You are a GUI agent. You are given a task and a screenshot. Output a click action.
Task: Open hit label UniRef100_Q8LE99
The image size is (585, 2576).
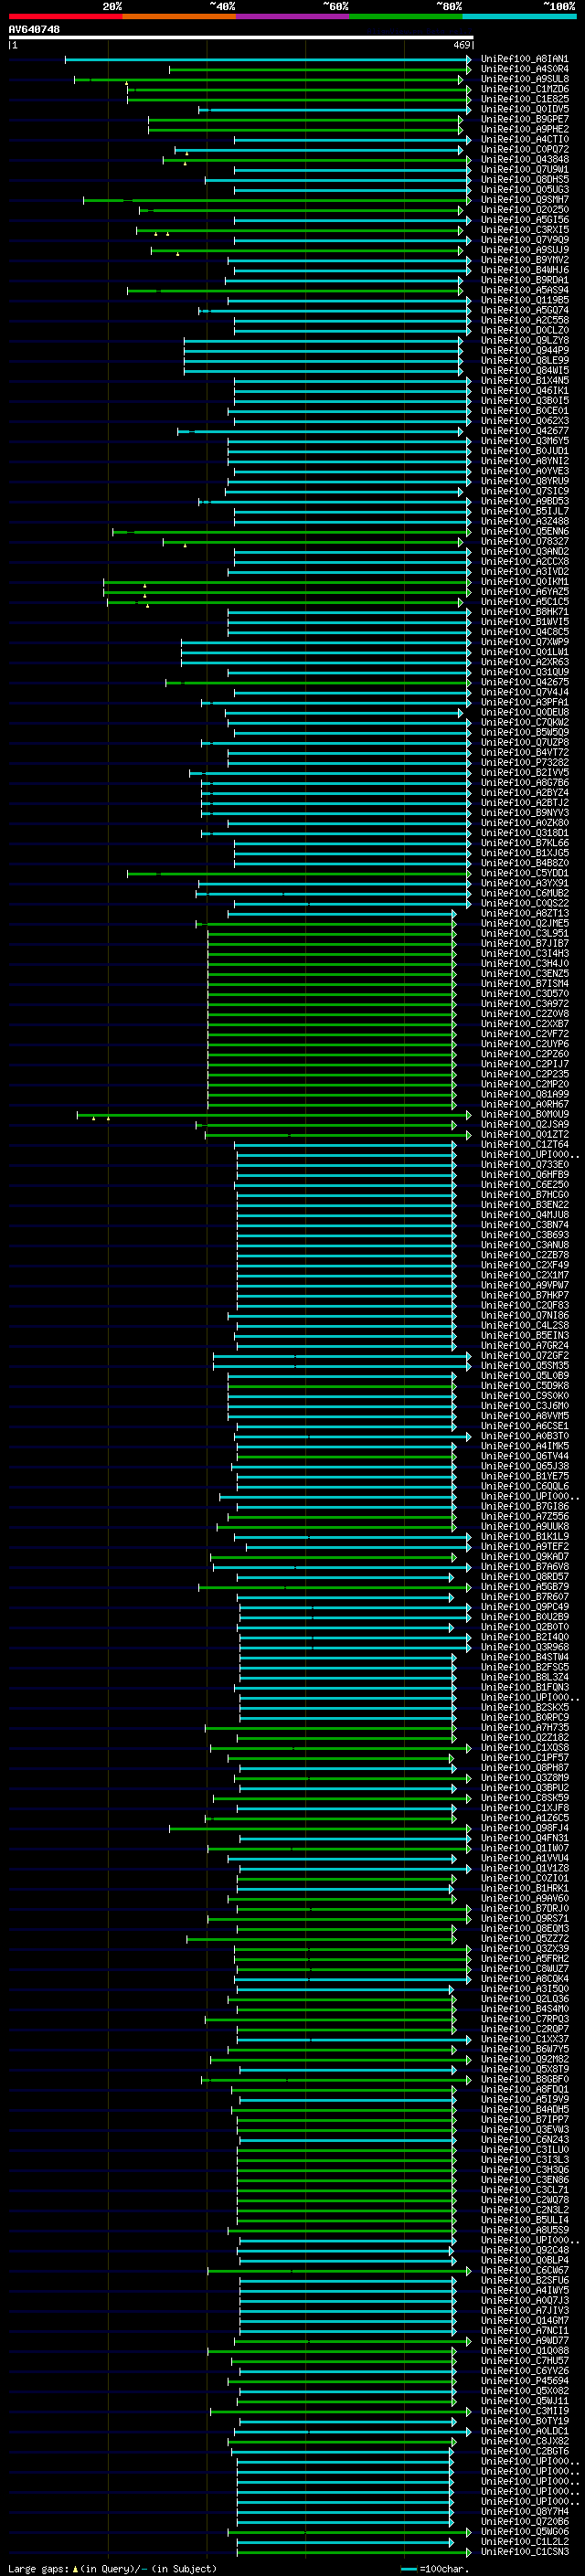tap(524, 360)
